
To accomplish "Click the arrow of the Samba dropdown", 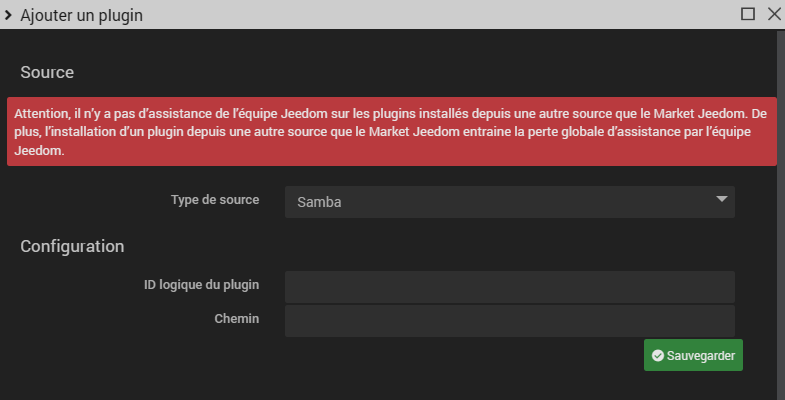I will click(722, 200).
